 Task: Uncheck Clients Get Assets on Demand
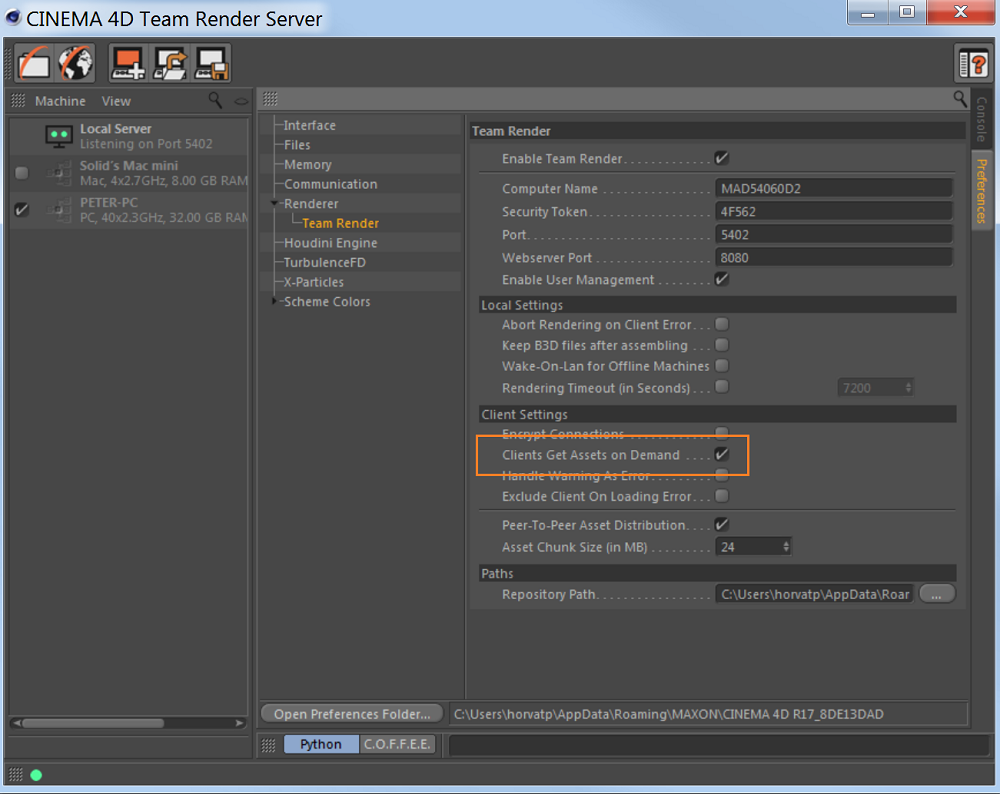click(x=721, y=454)
